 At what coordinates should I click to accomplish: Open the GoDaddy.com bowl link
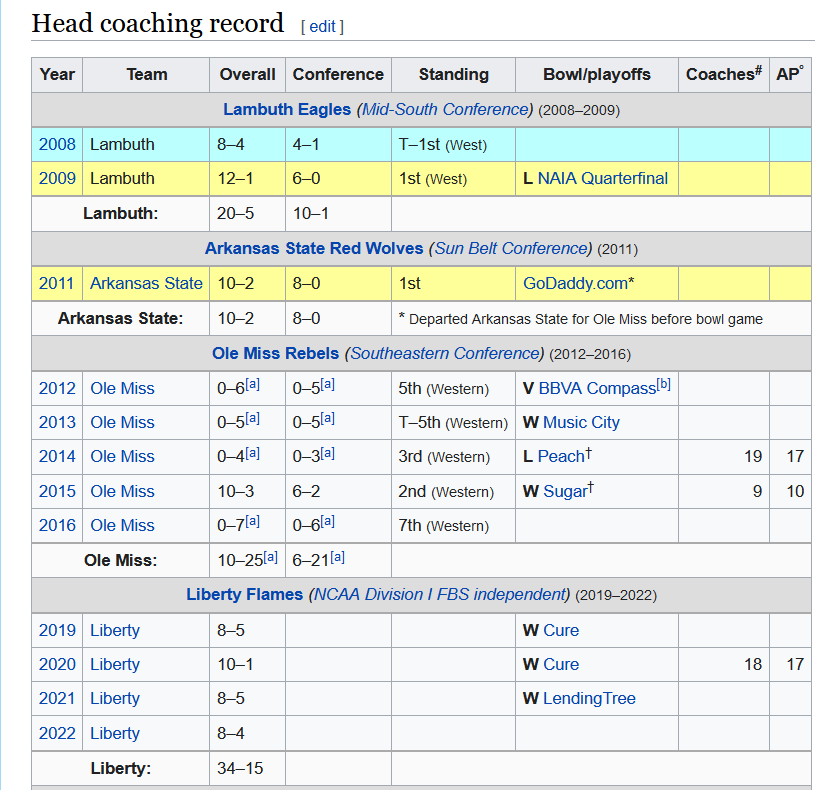tap(578, 283)
